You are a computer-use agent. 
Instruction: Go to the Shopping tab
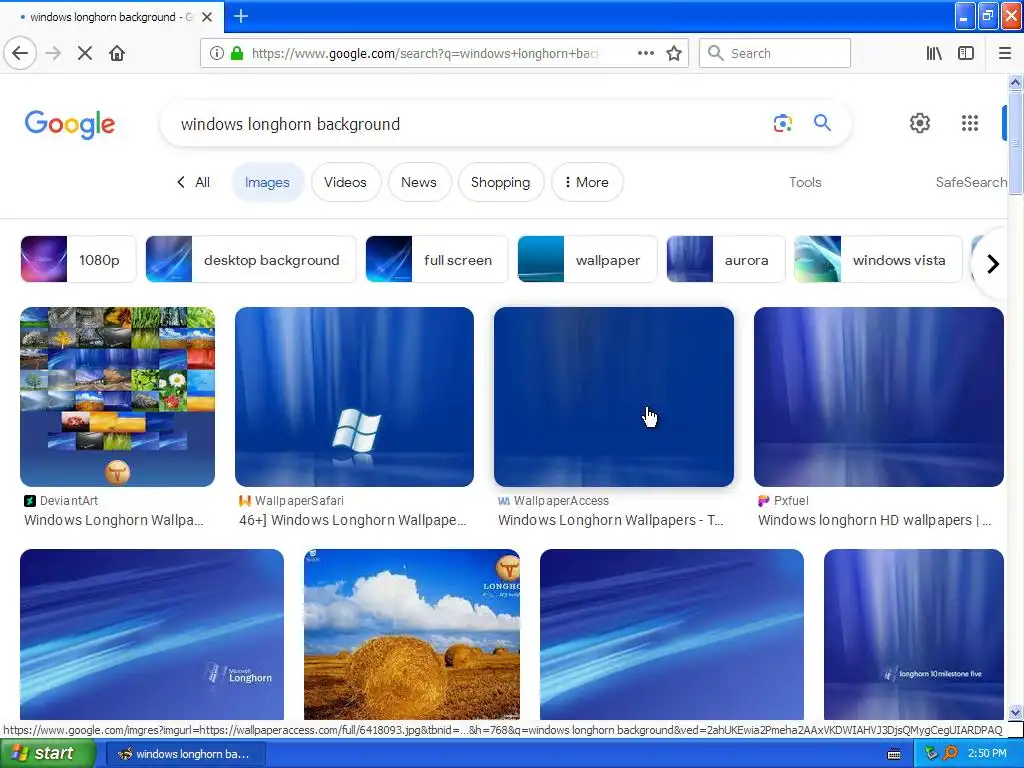coord(500,182)
